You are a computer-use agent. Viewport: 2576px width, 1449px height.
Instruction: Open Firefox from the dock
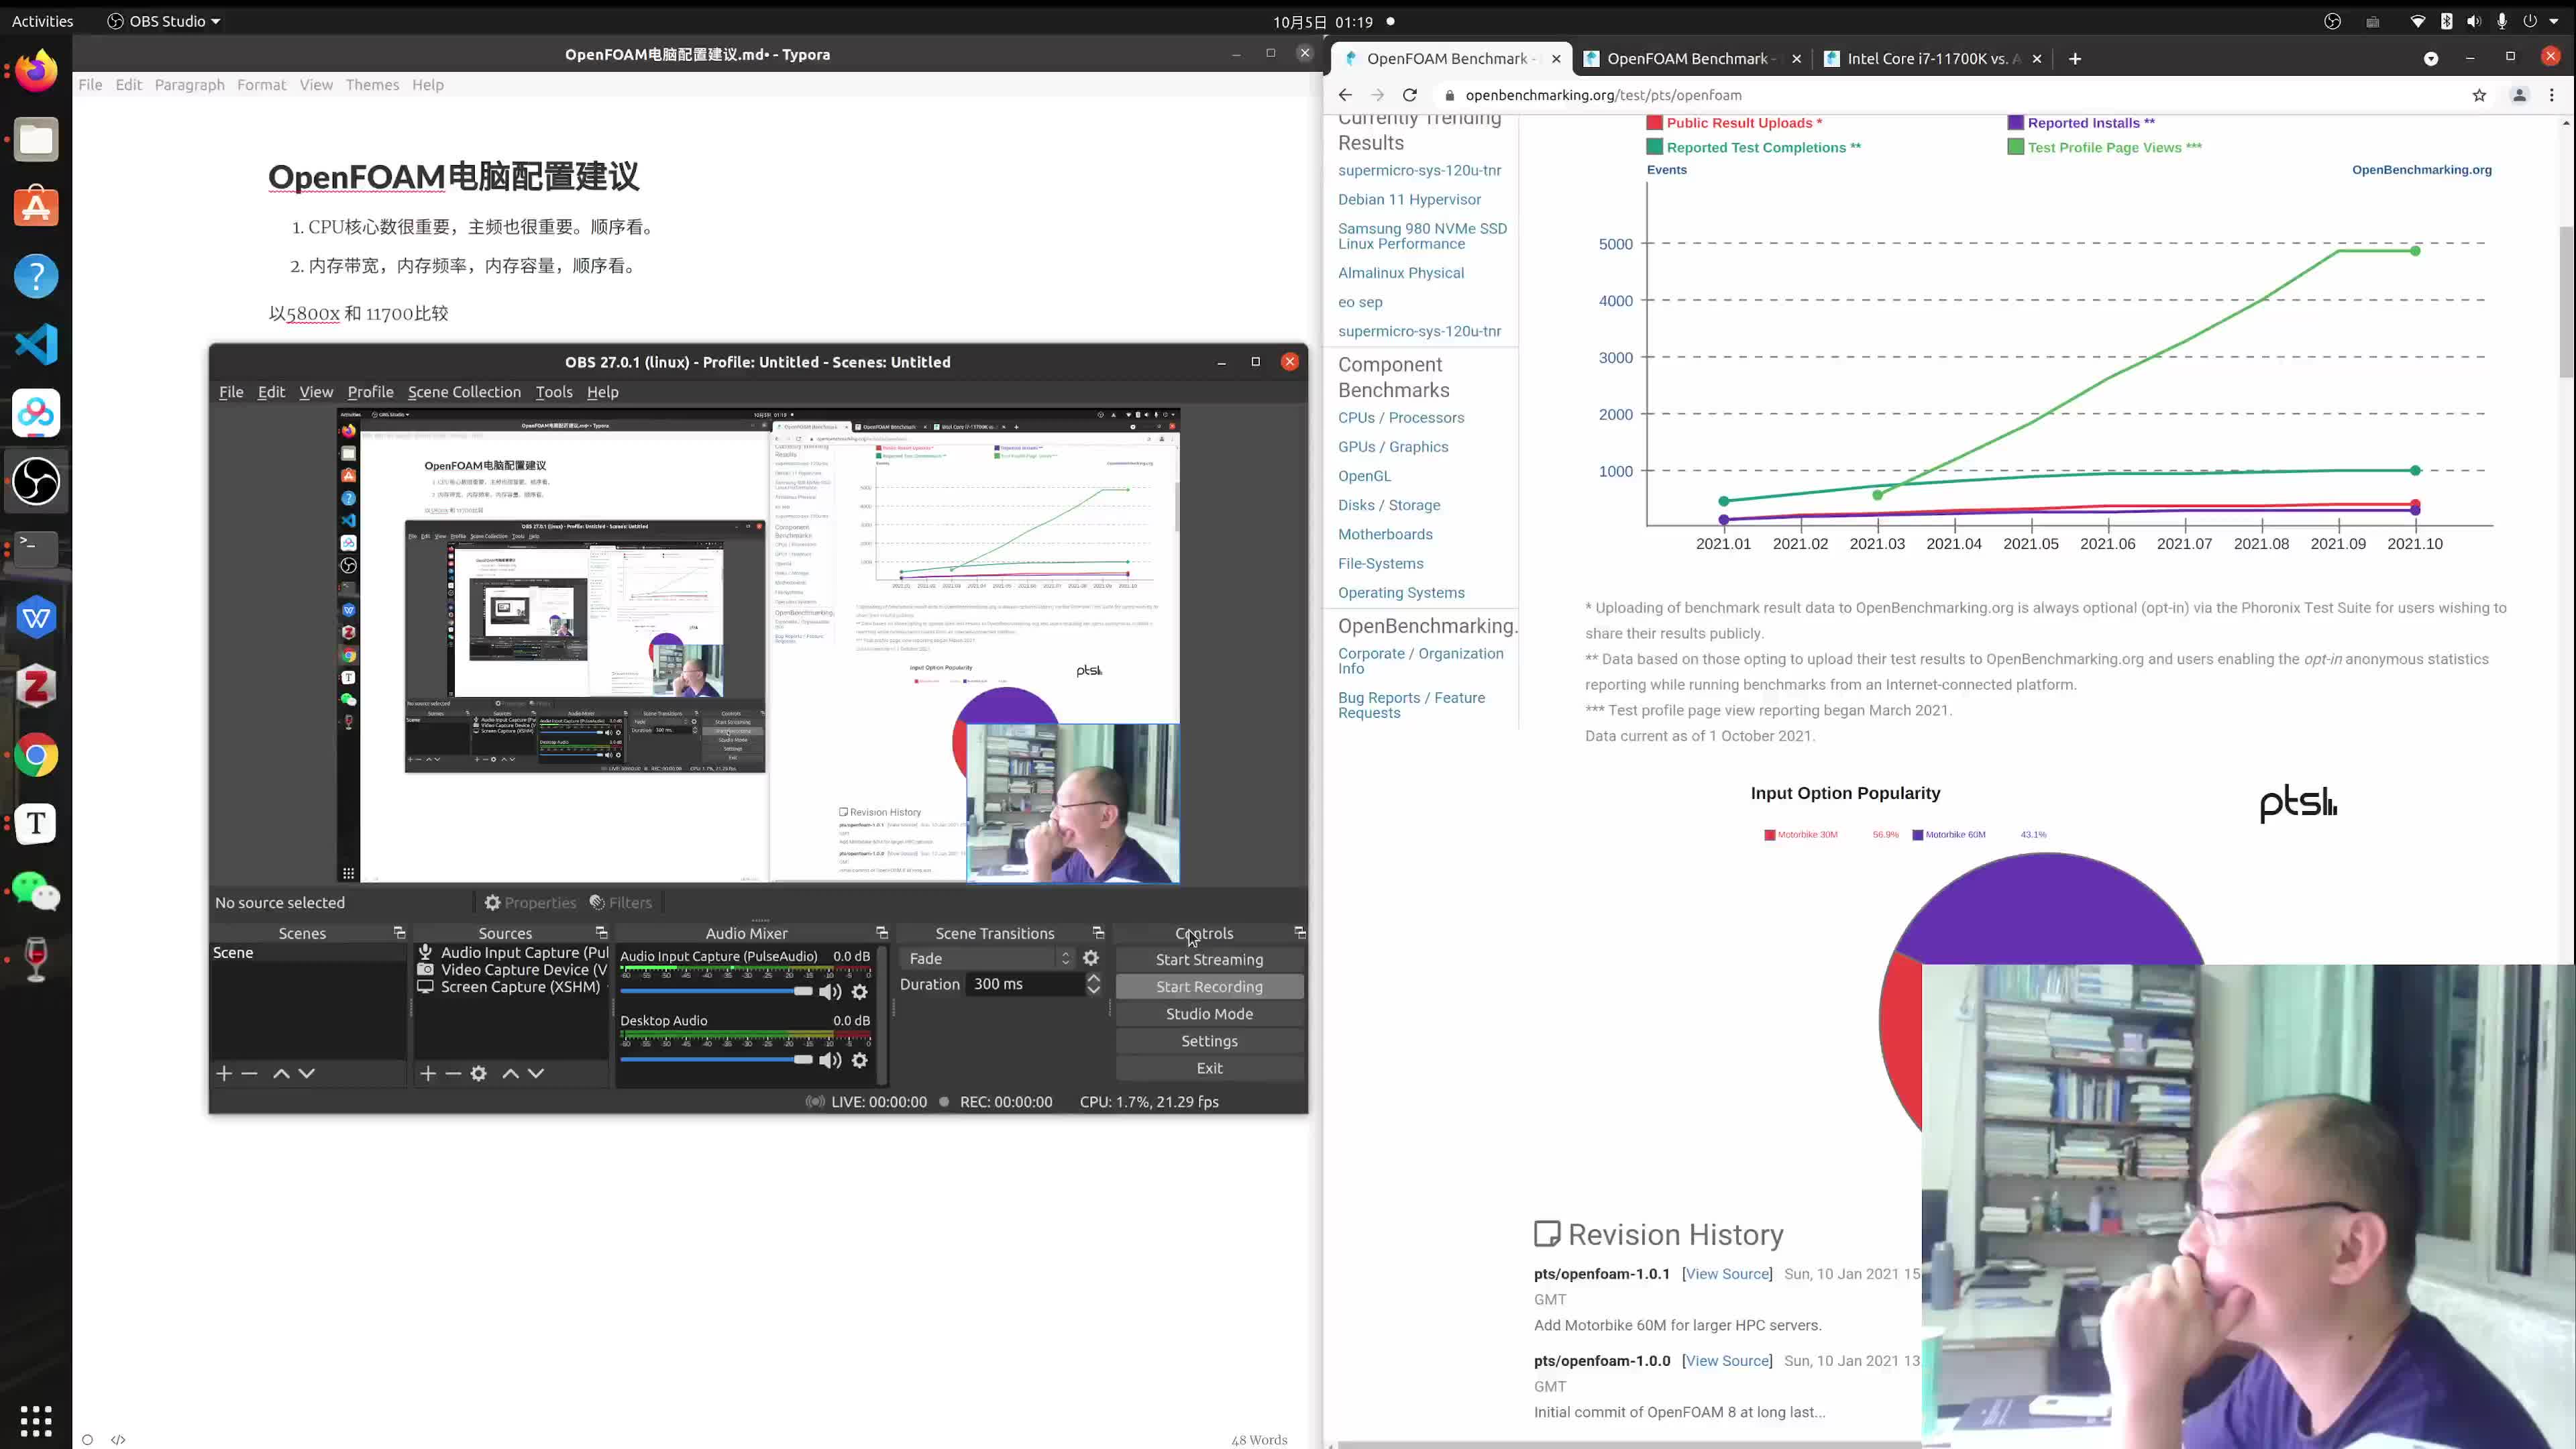point(36,71)
